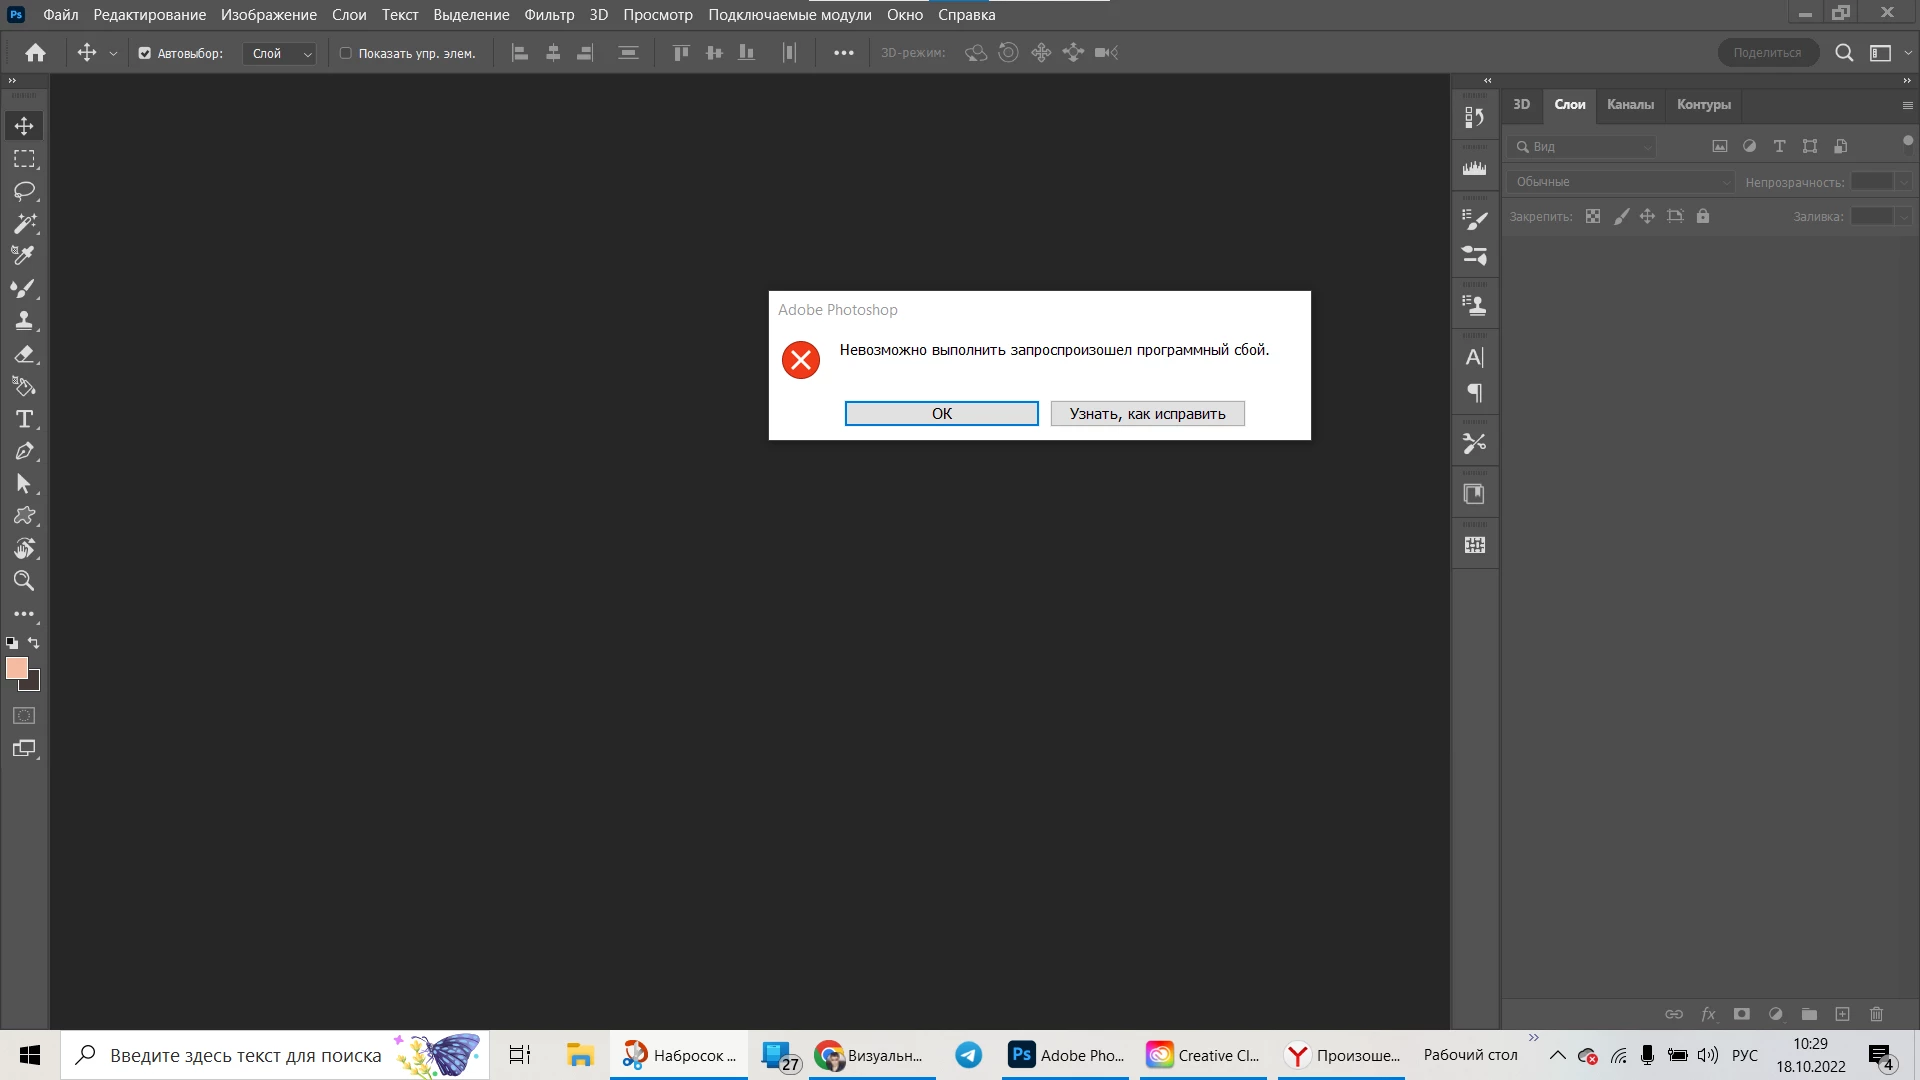This screenshot has height=1080, width=1920.
Task: Click the Home icon in options bar
Action: (x=36, y=53)
